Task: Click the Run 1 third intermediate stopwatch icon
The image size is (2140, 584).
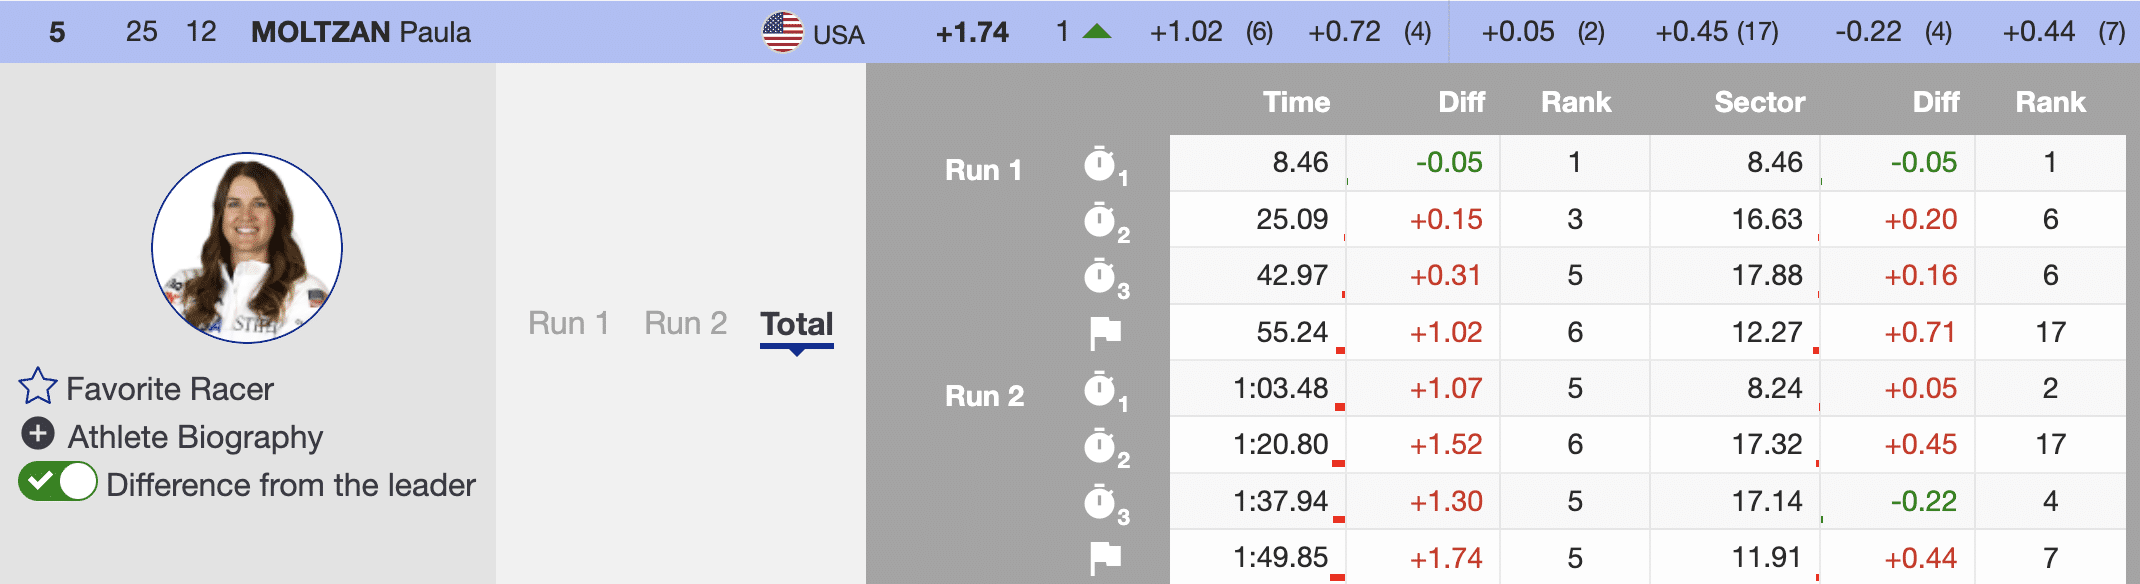Action: tap(1101, 277)
